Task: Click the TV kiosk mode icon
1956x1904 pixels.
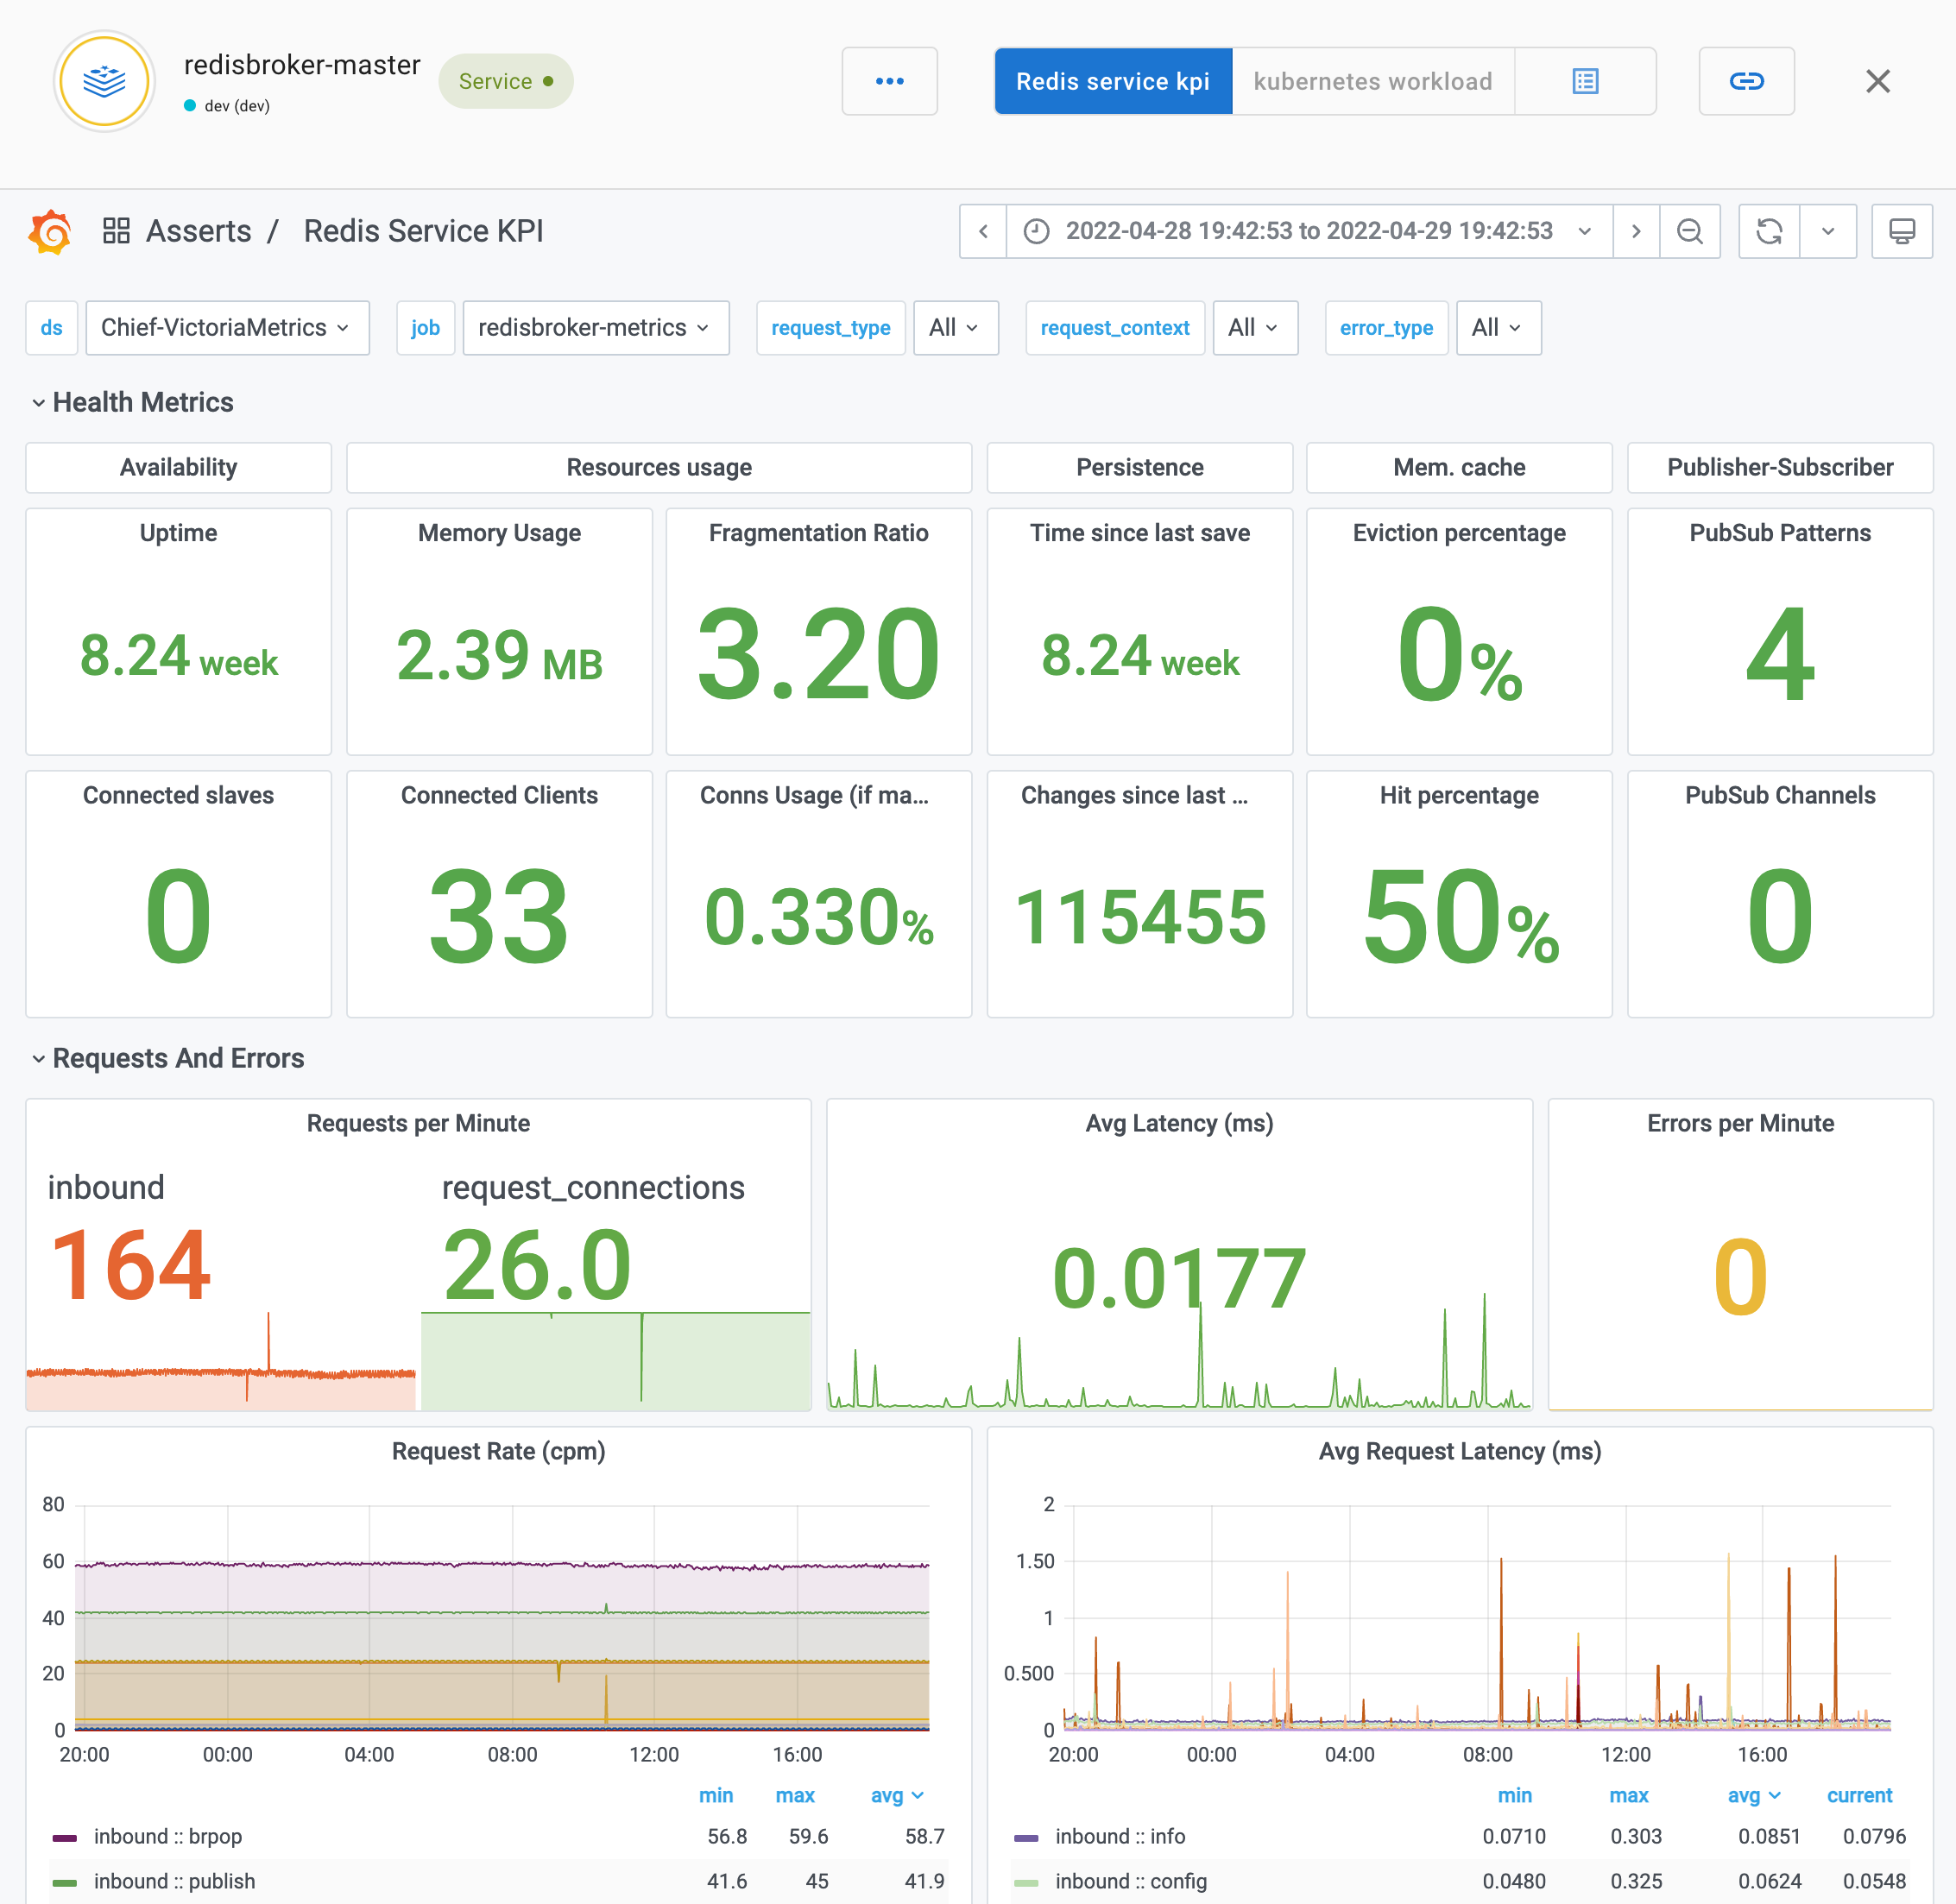Action: point(1901,232)
